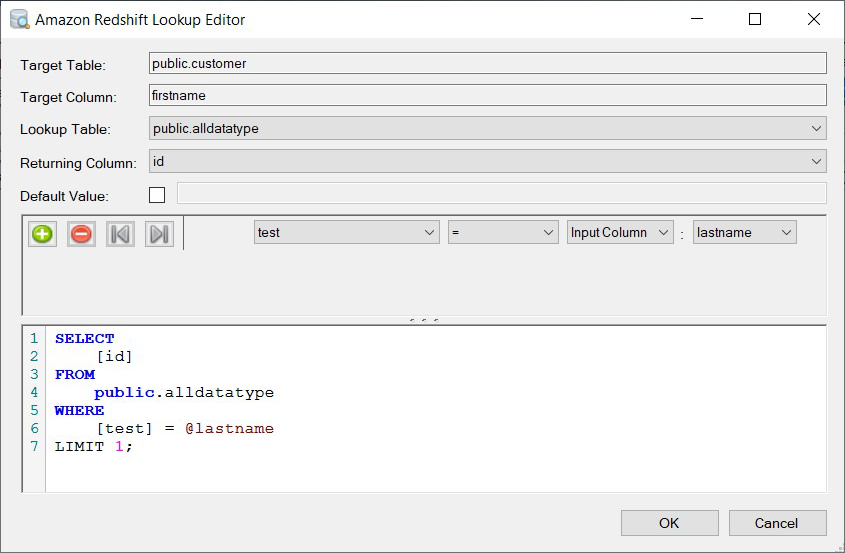Click the Default Value text field
This screenshot has width=845, height=553.
click(501, 193)
